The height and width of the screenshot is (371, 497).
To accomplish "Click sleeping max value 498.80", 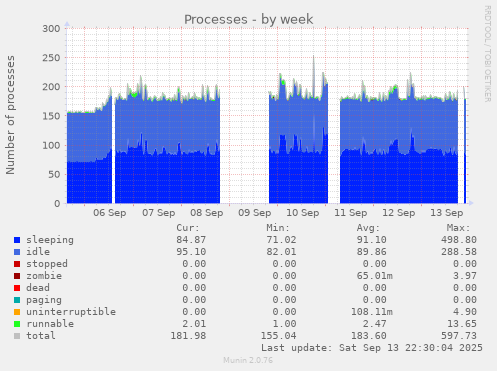I will [x=459, y=240].
